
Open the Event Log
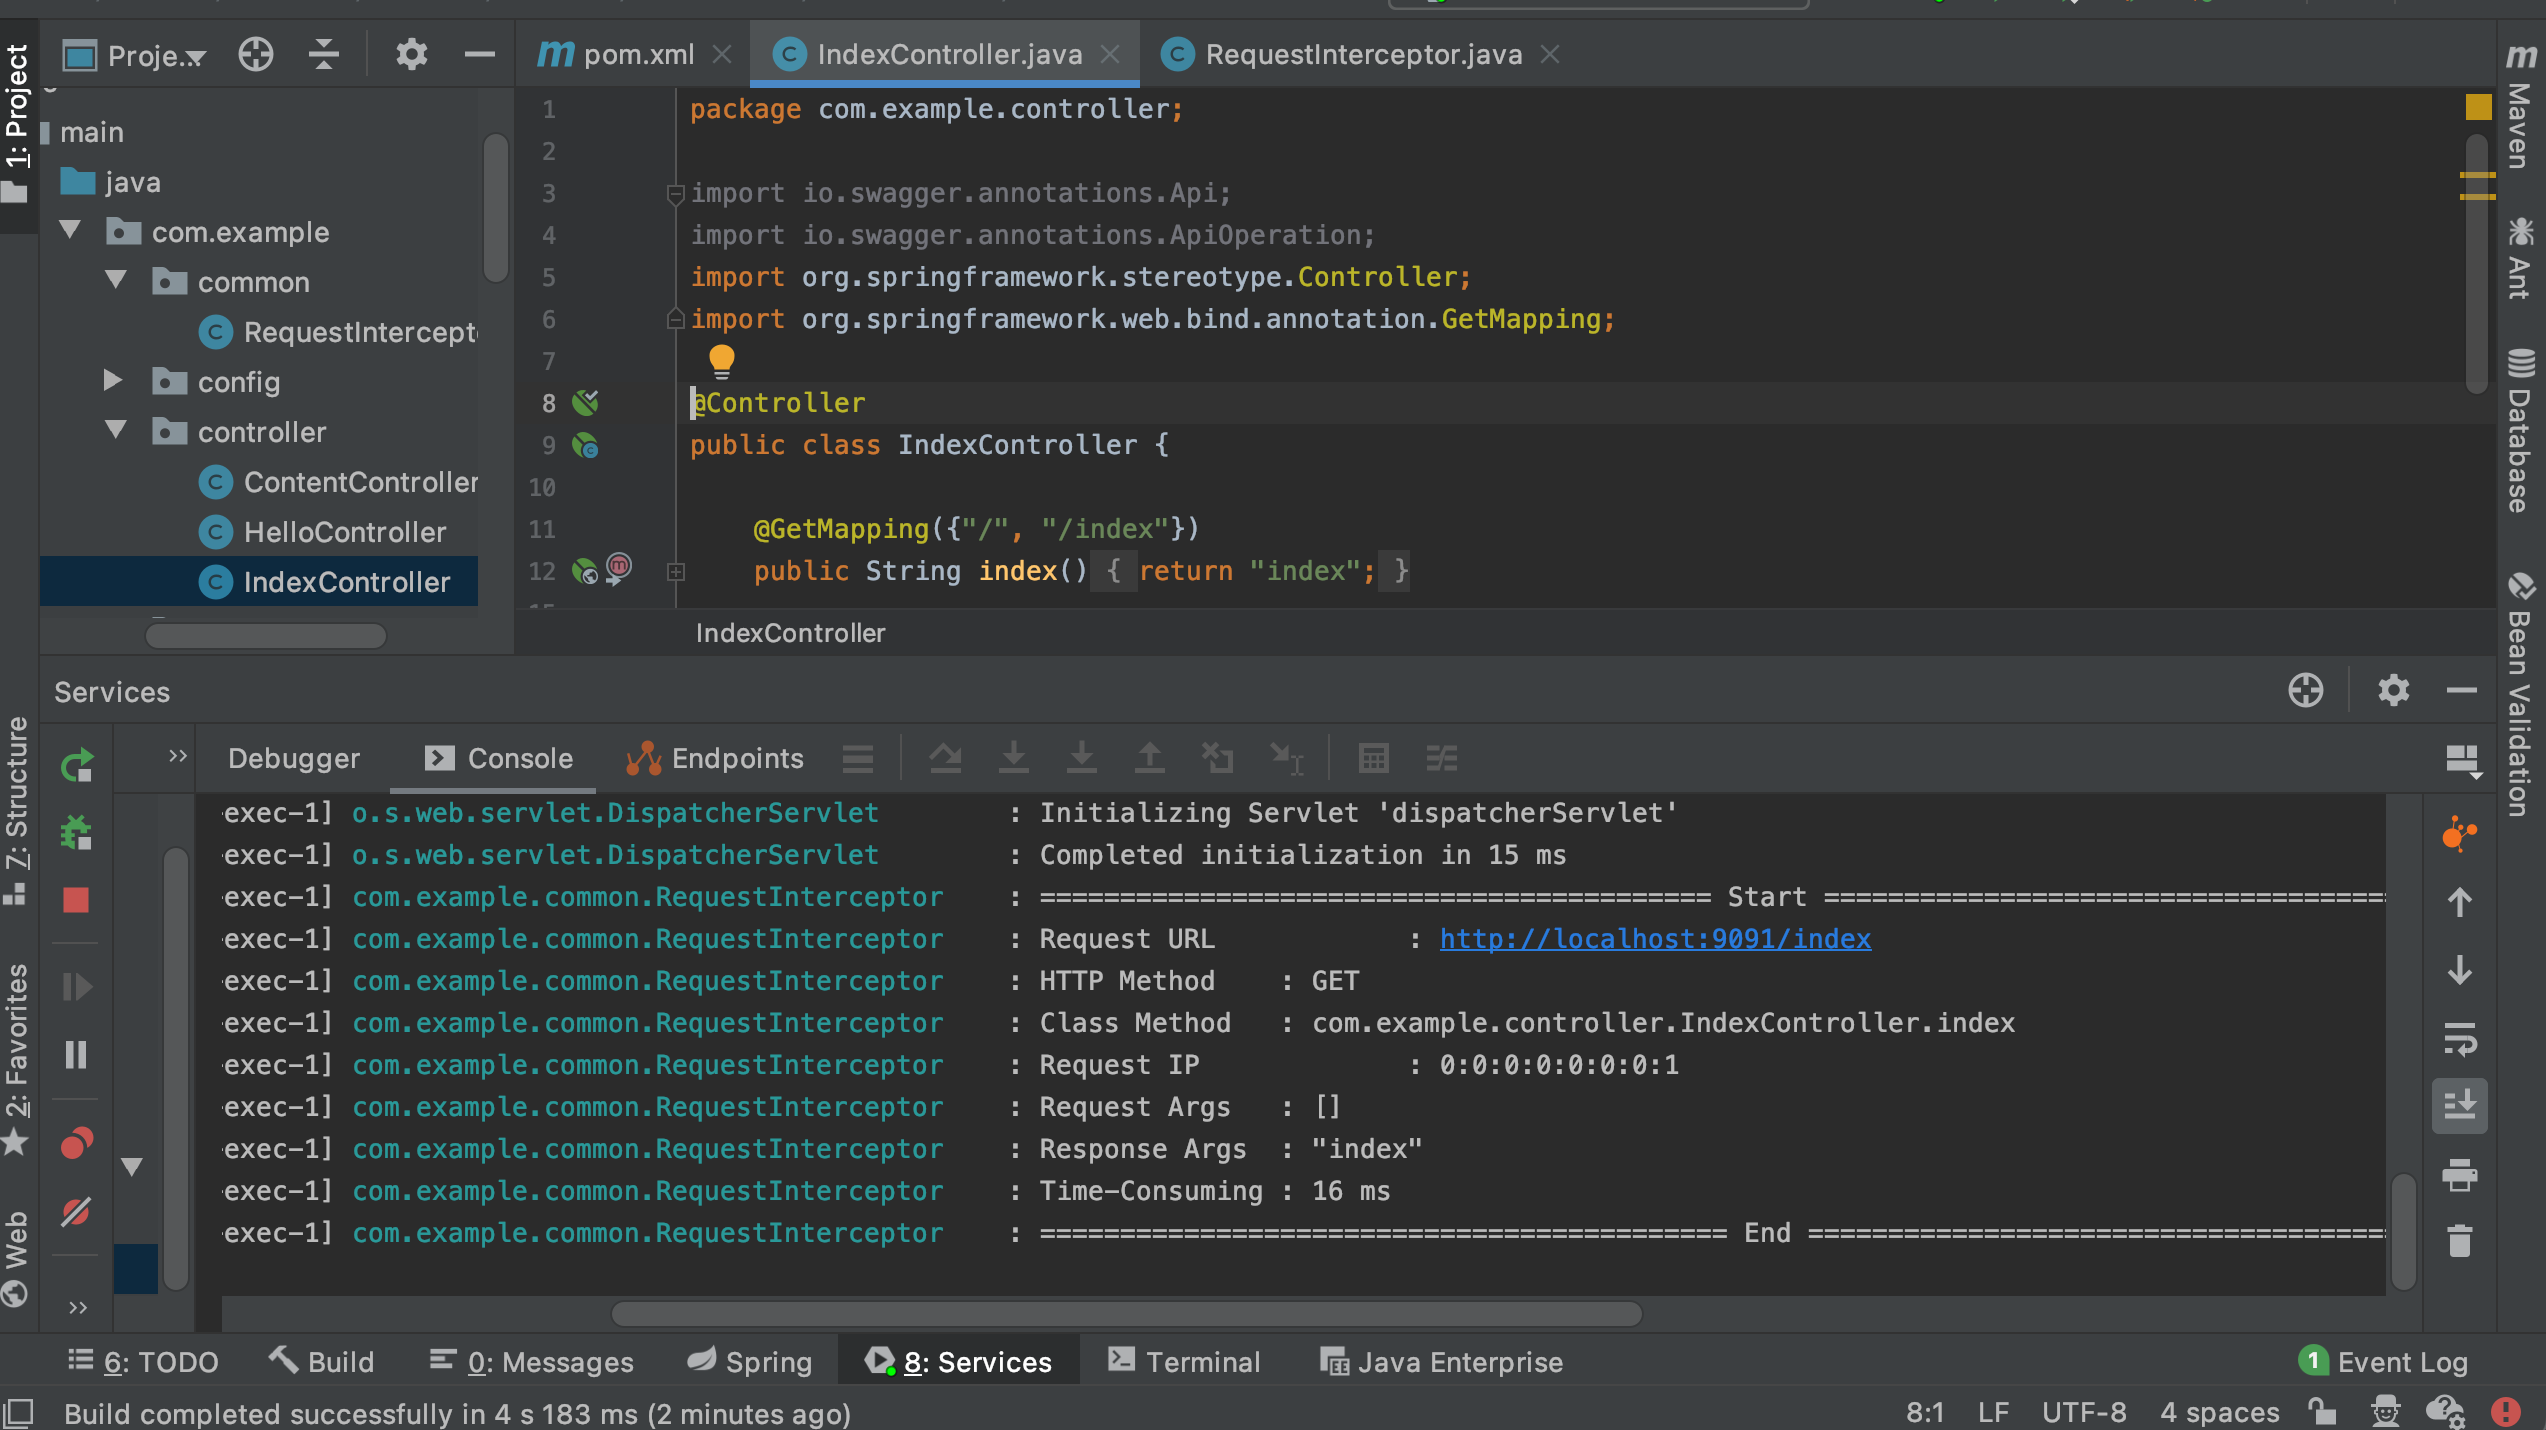click(x=2384, y=1362)
